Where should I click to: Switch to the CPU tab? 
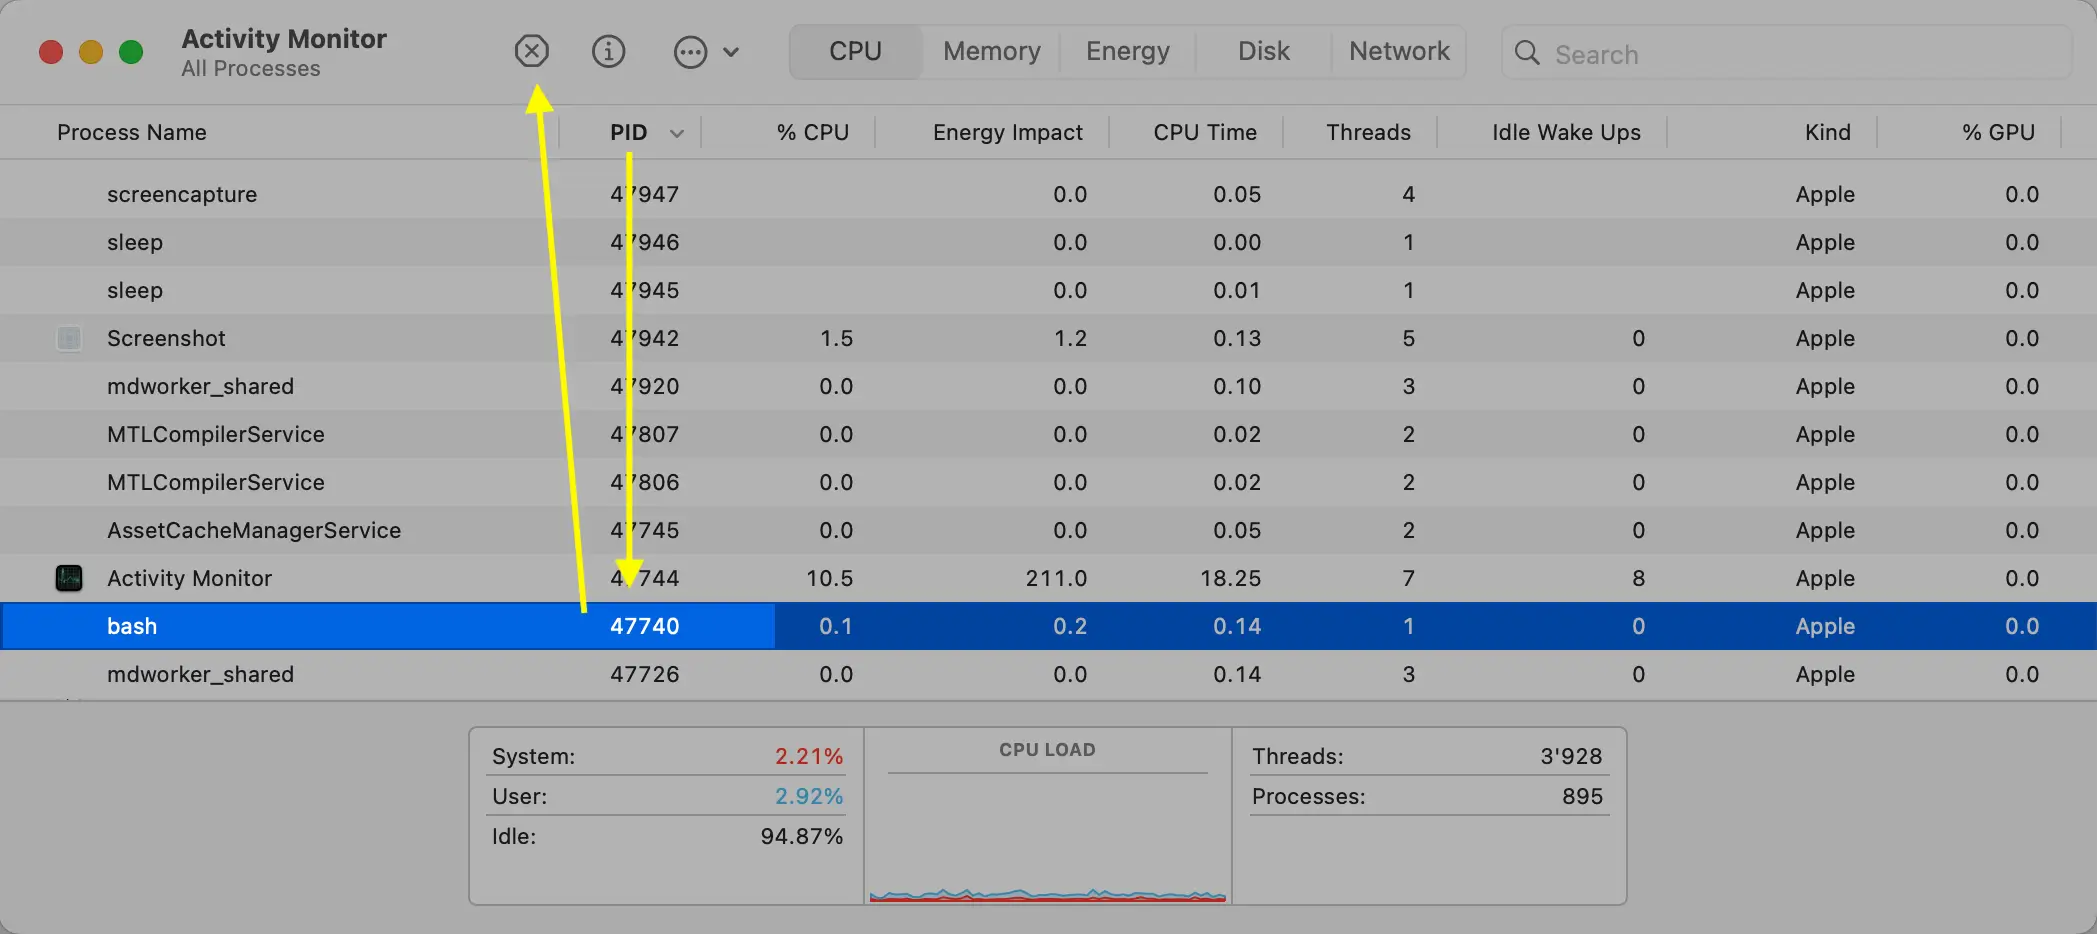click(855, 51)
